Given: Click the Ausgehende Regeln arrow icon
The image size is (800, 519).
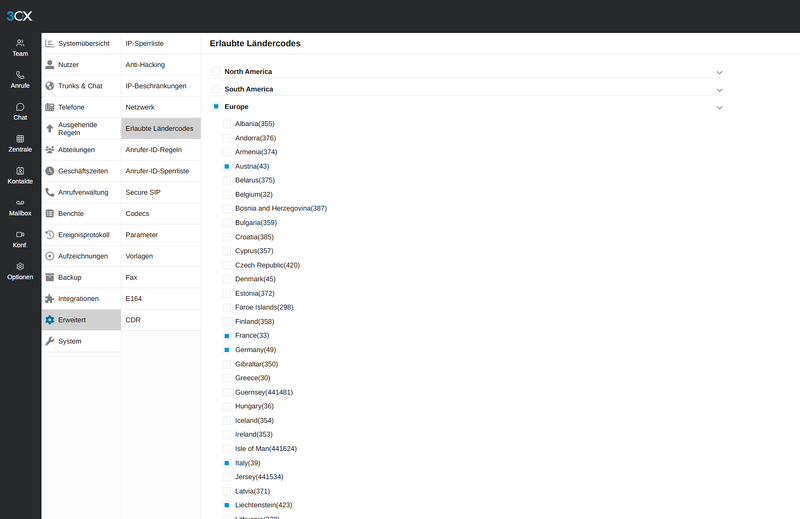Looking at the screenshot, I should point(49,129).
